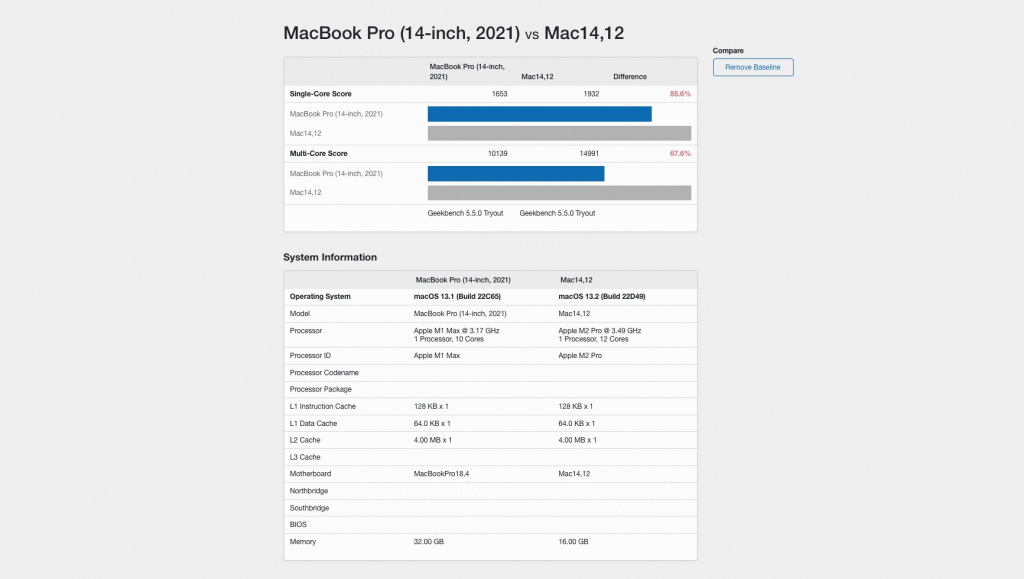Click the 32.00 GB memory value
Viewport: 1024px width, 579px height.
[431, 541]
